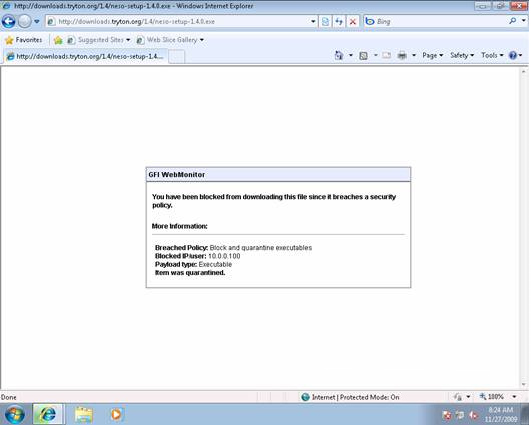Screen dimensions: 531x425
Task: Open the Page menu
Action: 432,55
